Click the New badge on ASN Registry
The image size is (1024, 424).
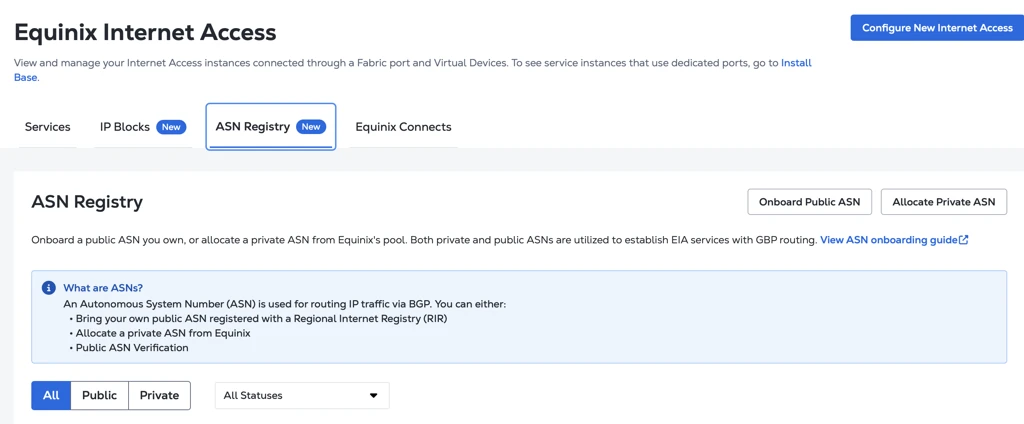311,127
